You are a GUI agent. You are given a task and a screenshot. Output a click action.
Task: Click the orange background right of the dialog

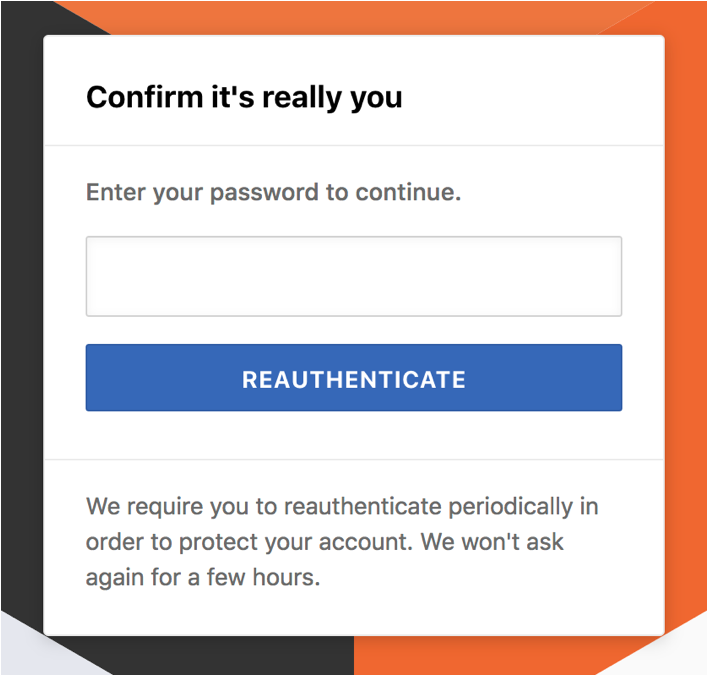(685, 316)
